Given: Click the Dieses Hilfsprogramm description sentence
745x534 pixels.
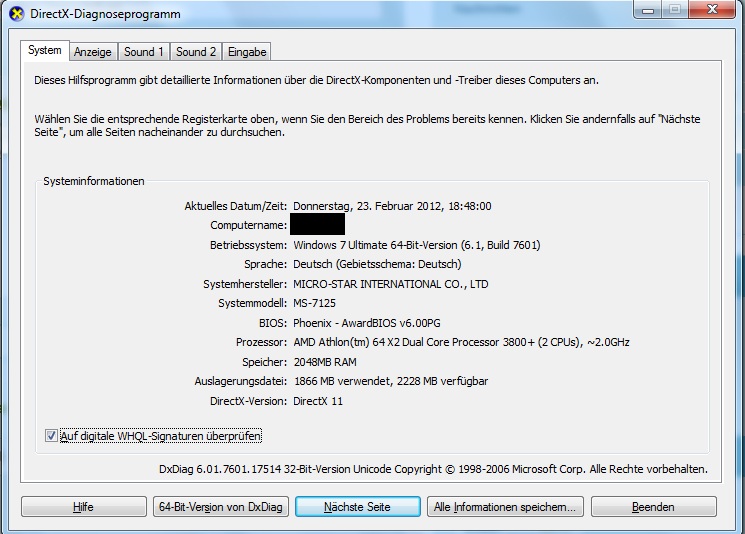Looking at the screenshot, I should pos(316,80).
